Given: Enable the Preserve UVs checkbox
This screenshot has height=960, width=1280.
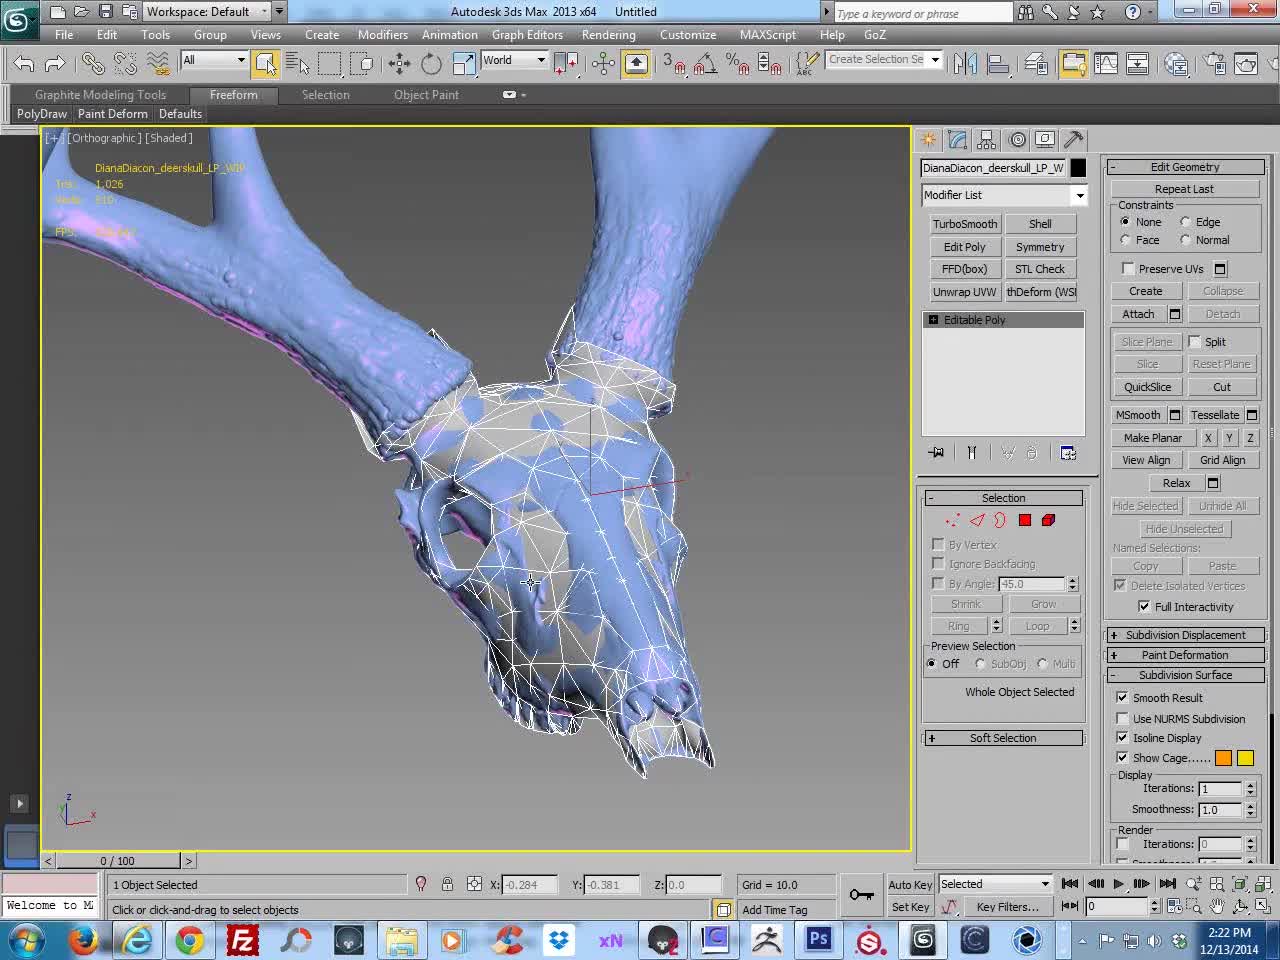Looking at the screenshot, I should (1128, 268).
